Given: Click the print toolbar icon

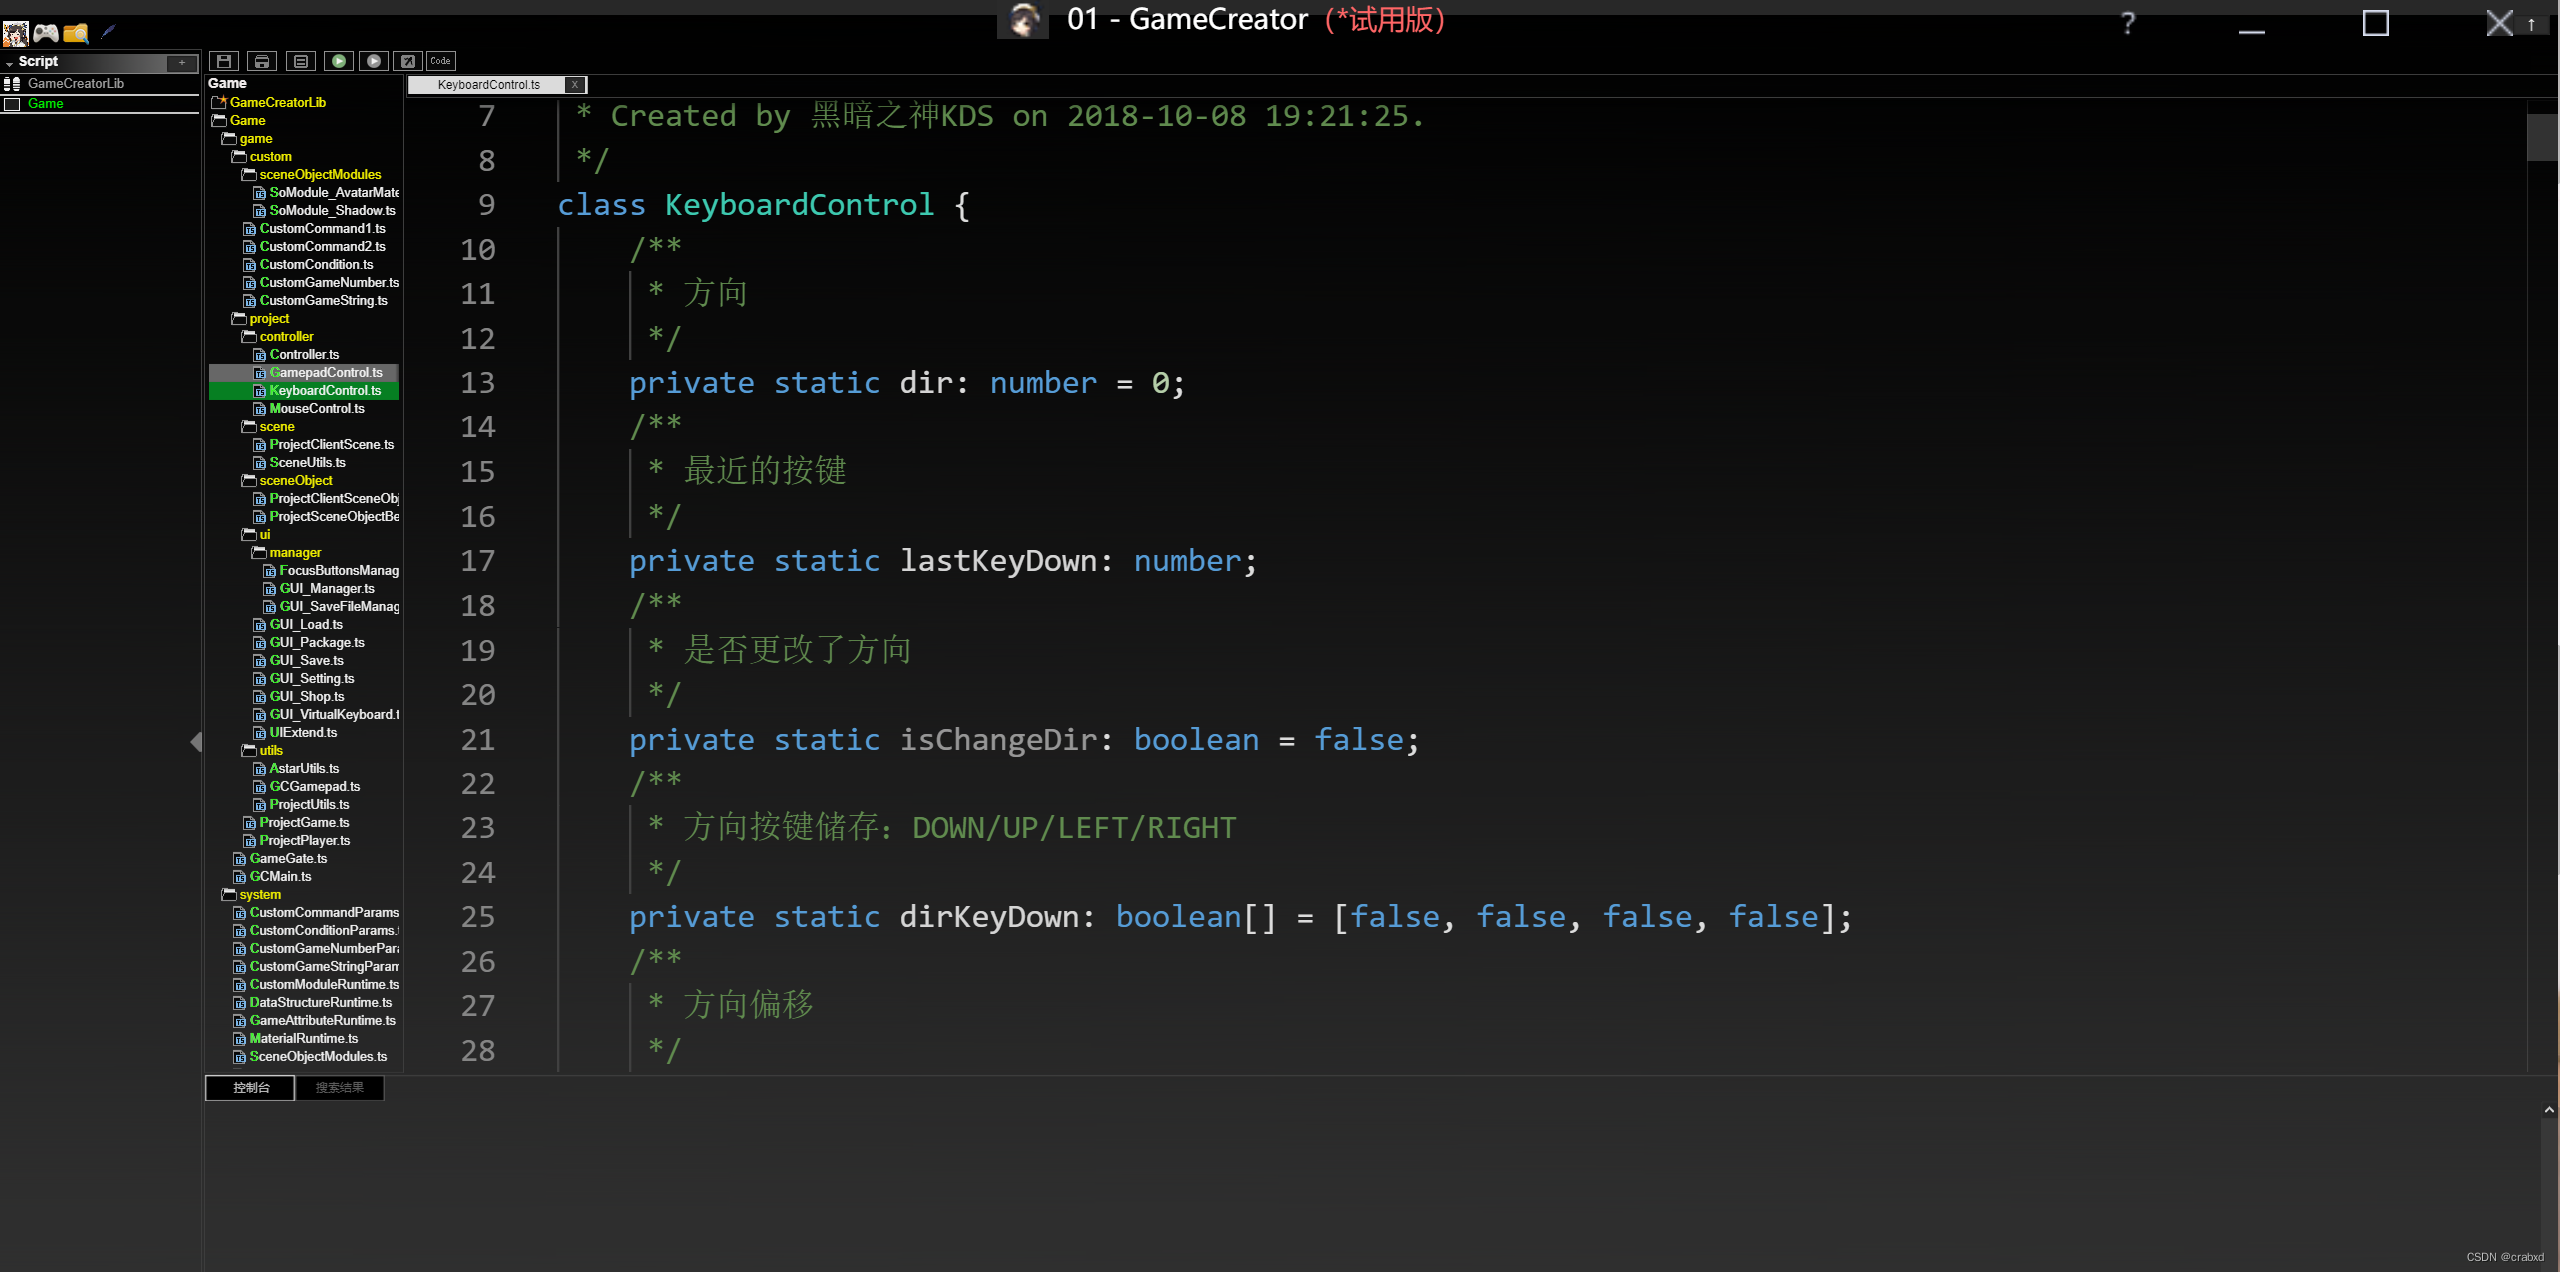Looking at the screenshot, I should pyautogui.click(x=262, y=61).
